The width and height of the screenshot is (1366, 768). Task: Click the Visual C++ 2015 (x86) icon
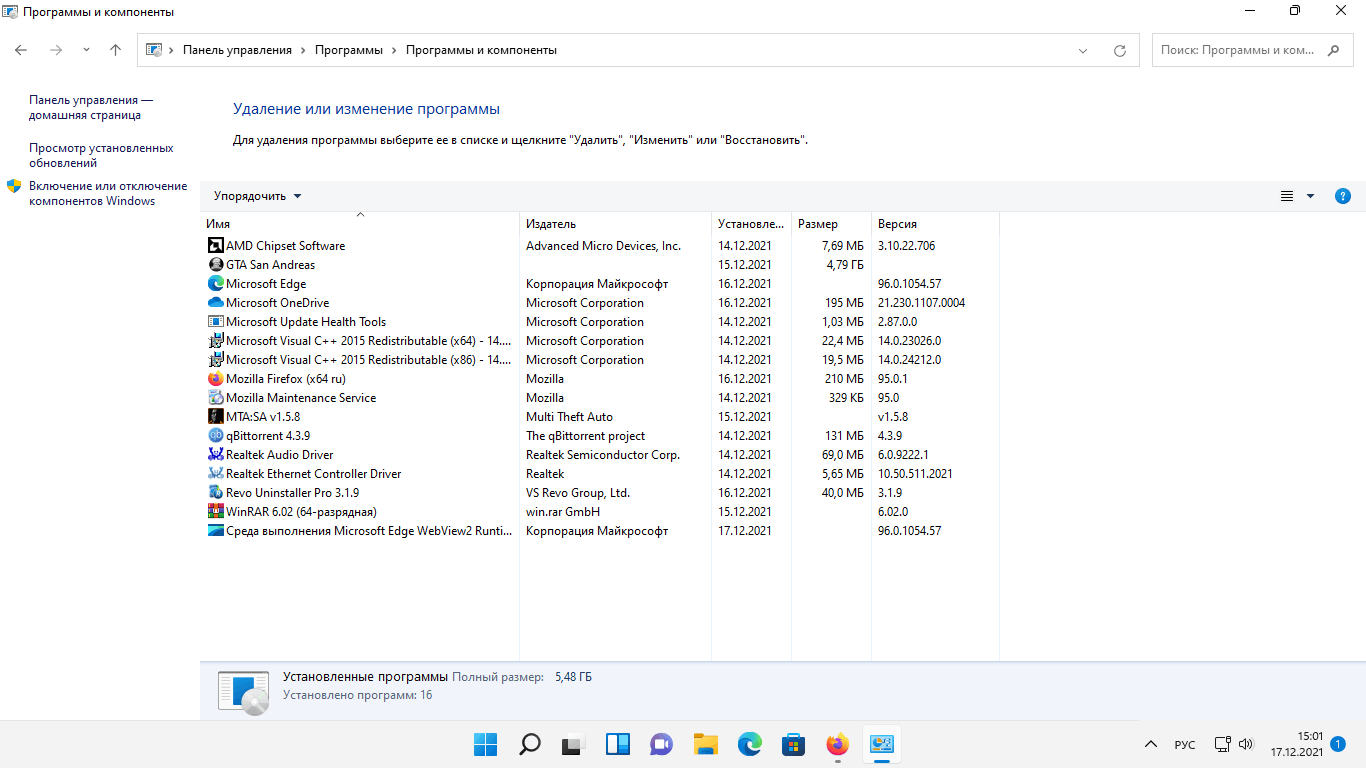(215, 359)
